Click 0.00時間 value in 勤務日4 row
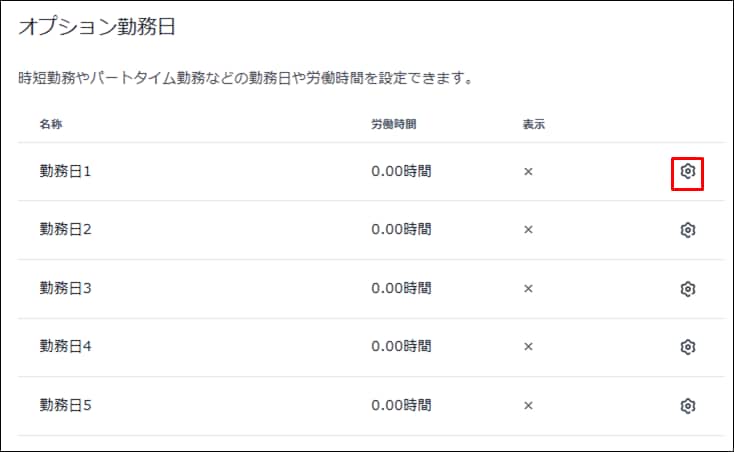734x452 pixels. [401, 347]
